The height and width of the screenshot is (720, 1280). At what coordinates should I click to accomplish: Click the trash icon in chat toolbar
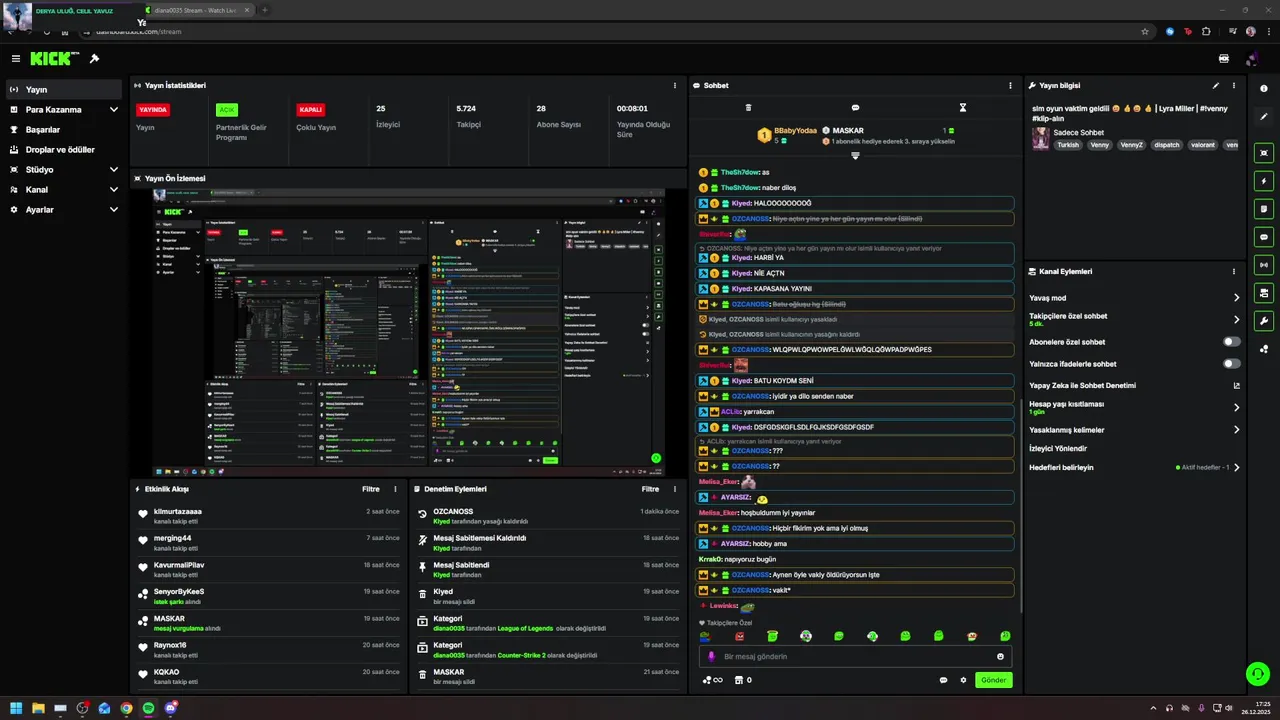748,108
